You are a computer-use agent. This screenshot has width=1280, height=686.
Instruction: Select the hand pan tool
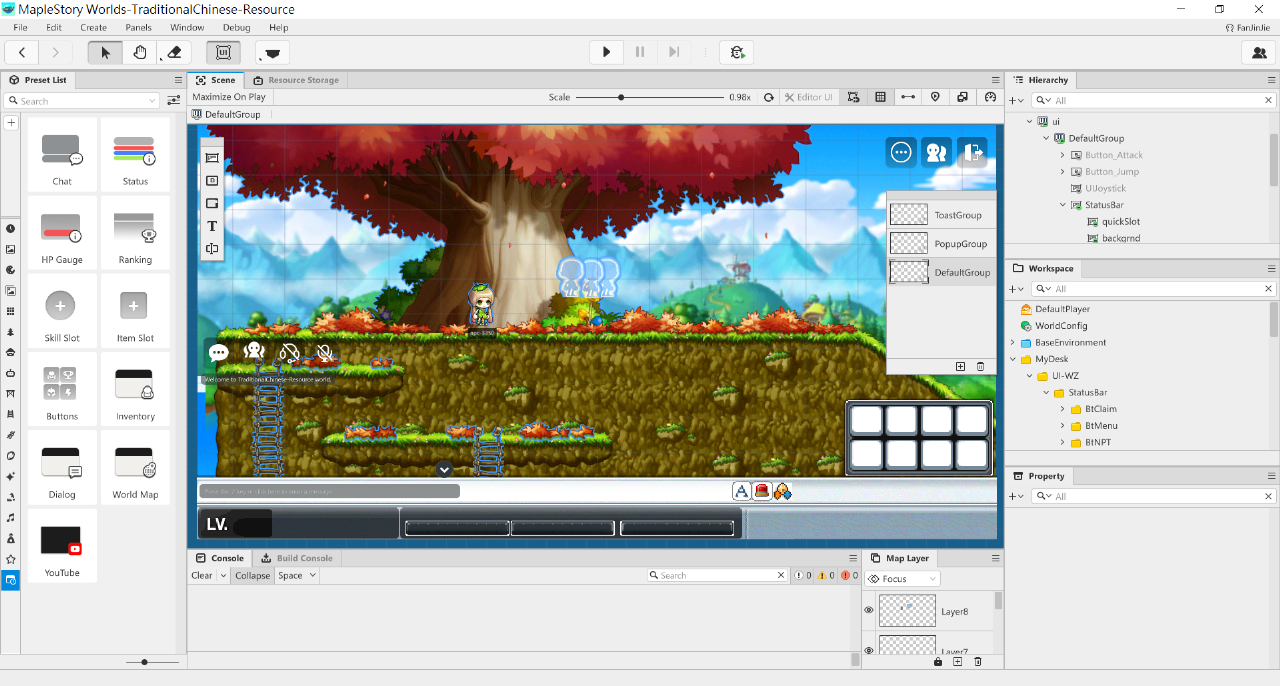[x=140, y=52]
